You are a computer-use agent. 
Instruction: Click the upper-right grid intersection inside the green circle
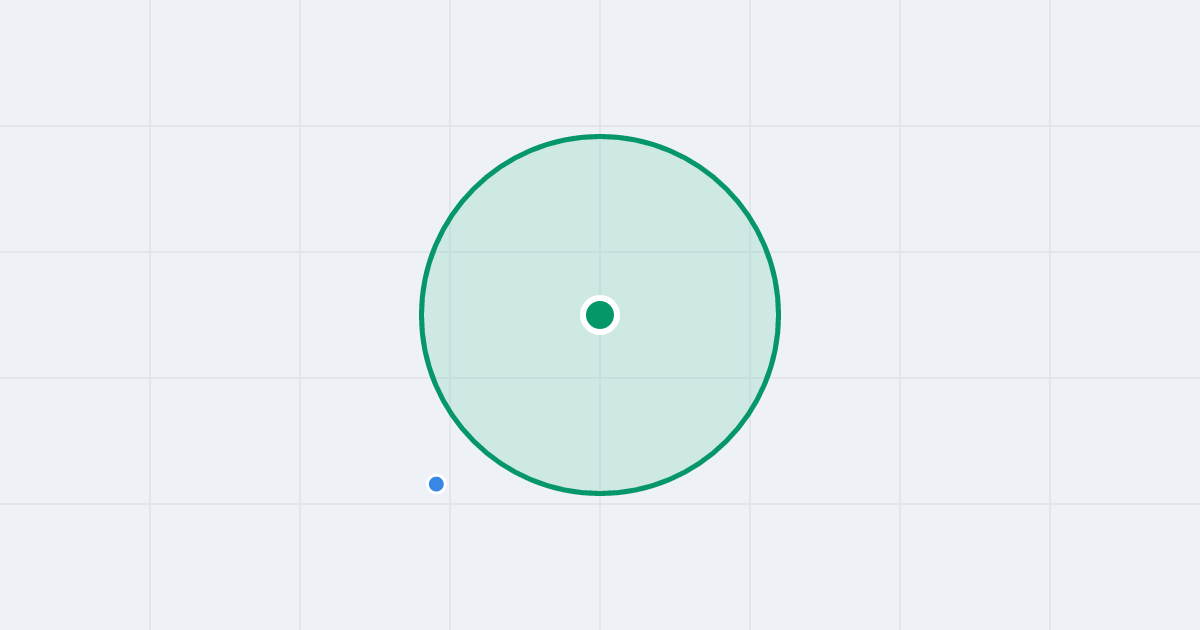click(750, 252)
